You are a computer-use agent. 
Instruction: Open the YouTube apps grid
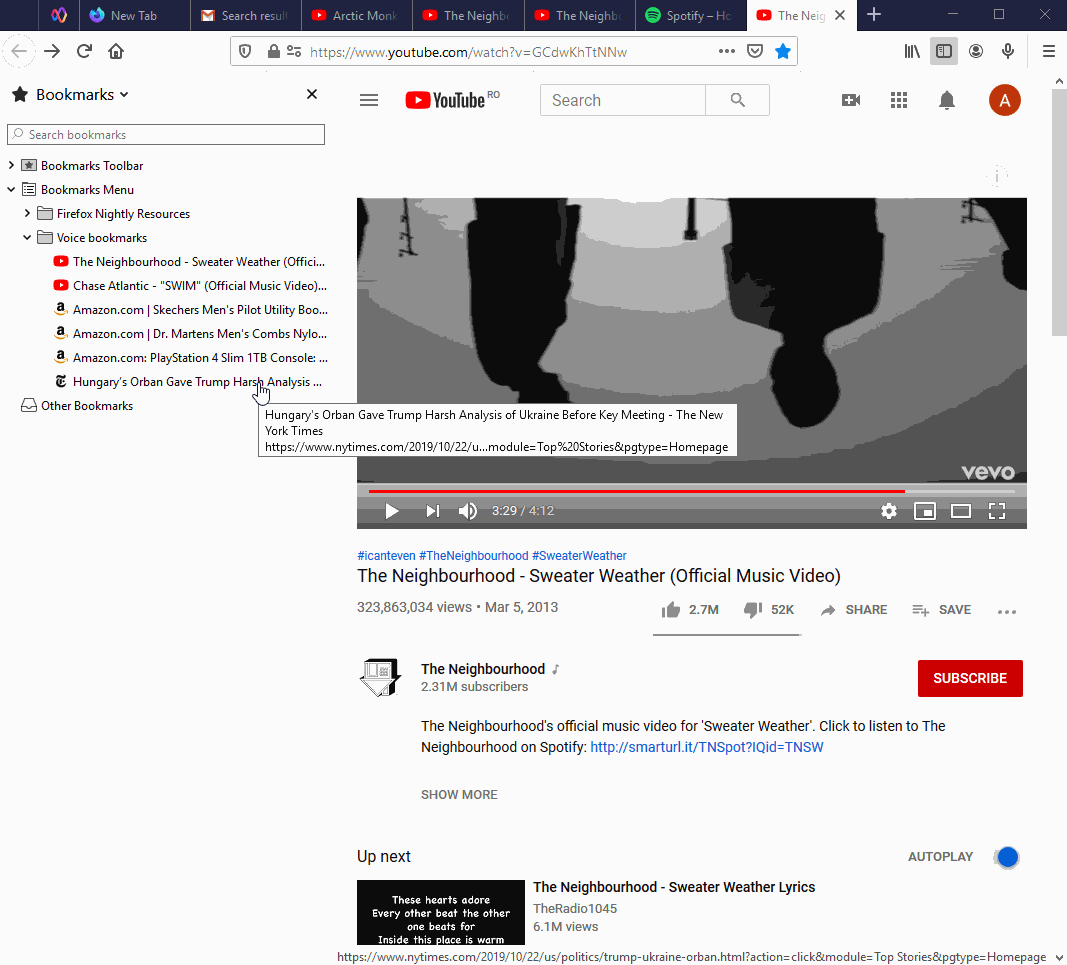pyautogui.click(x=899, y=100)
